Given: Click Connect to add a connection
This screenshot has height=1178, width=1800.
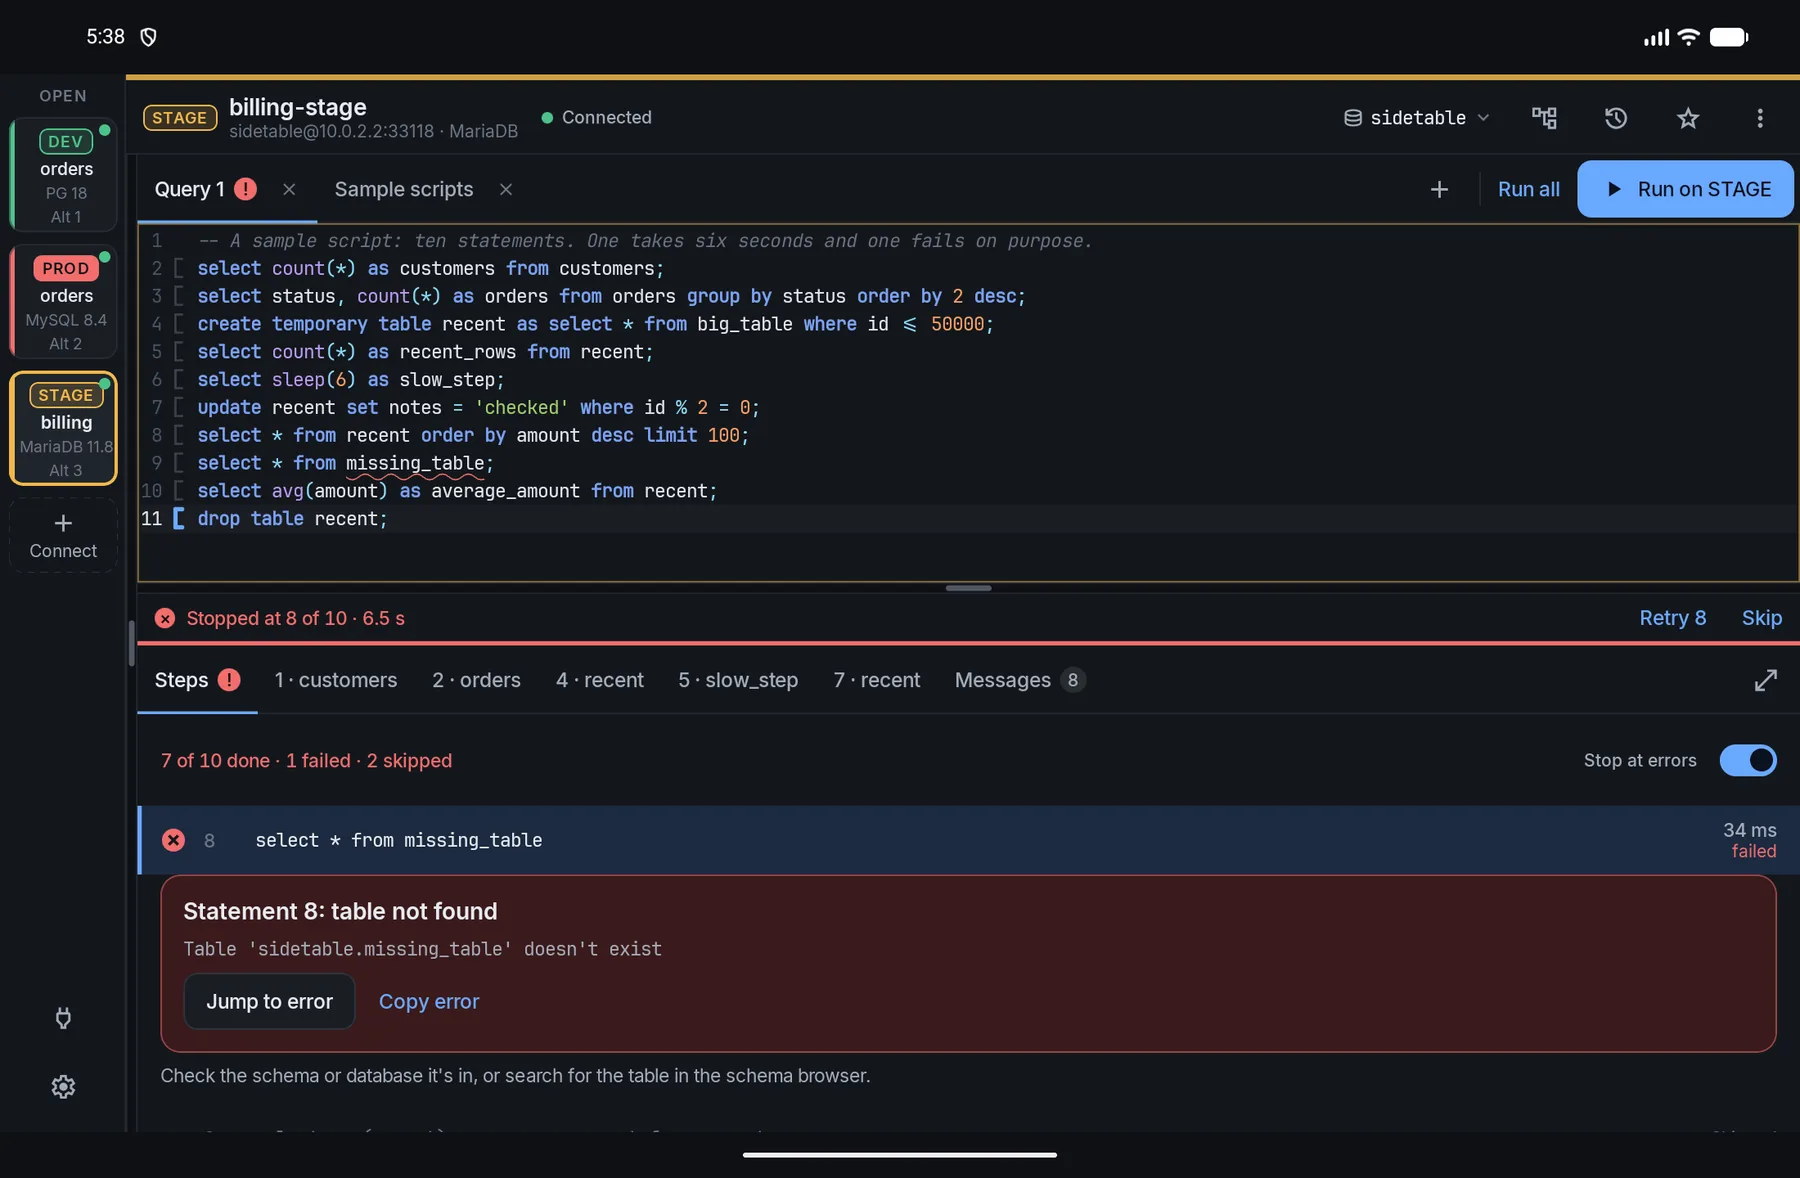Looking at the screenshot, I should [63, 536].
